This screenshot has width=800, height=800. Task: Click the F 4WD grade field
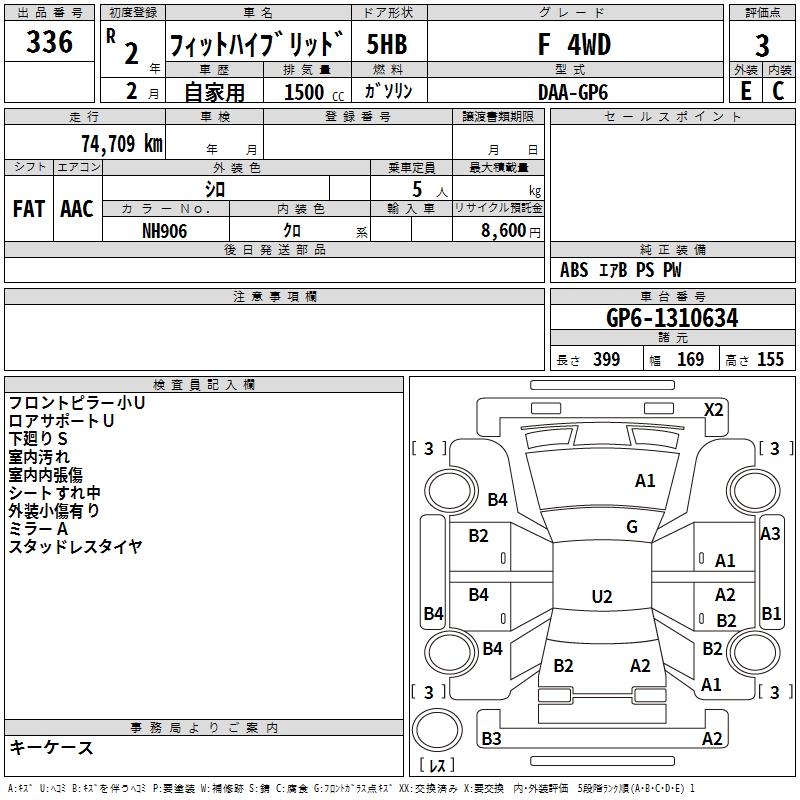(574, 44)
